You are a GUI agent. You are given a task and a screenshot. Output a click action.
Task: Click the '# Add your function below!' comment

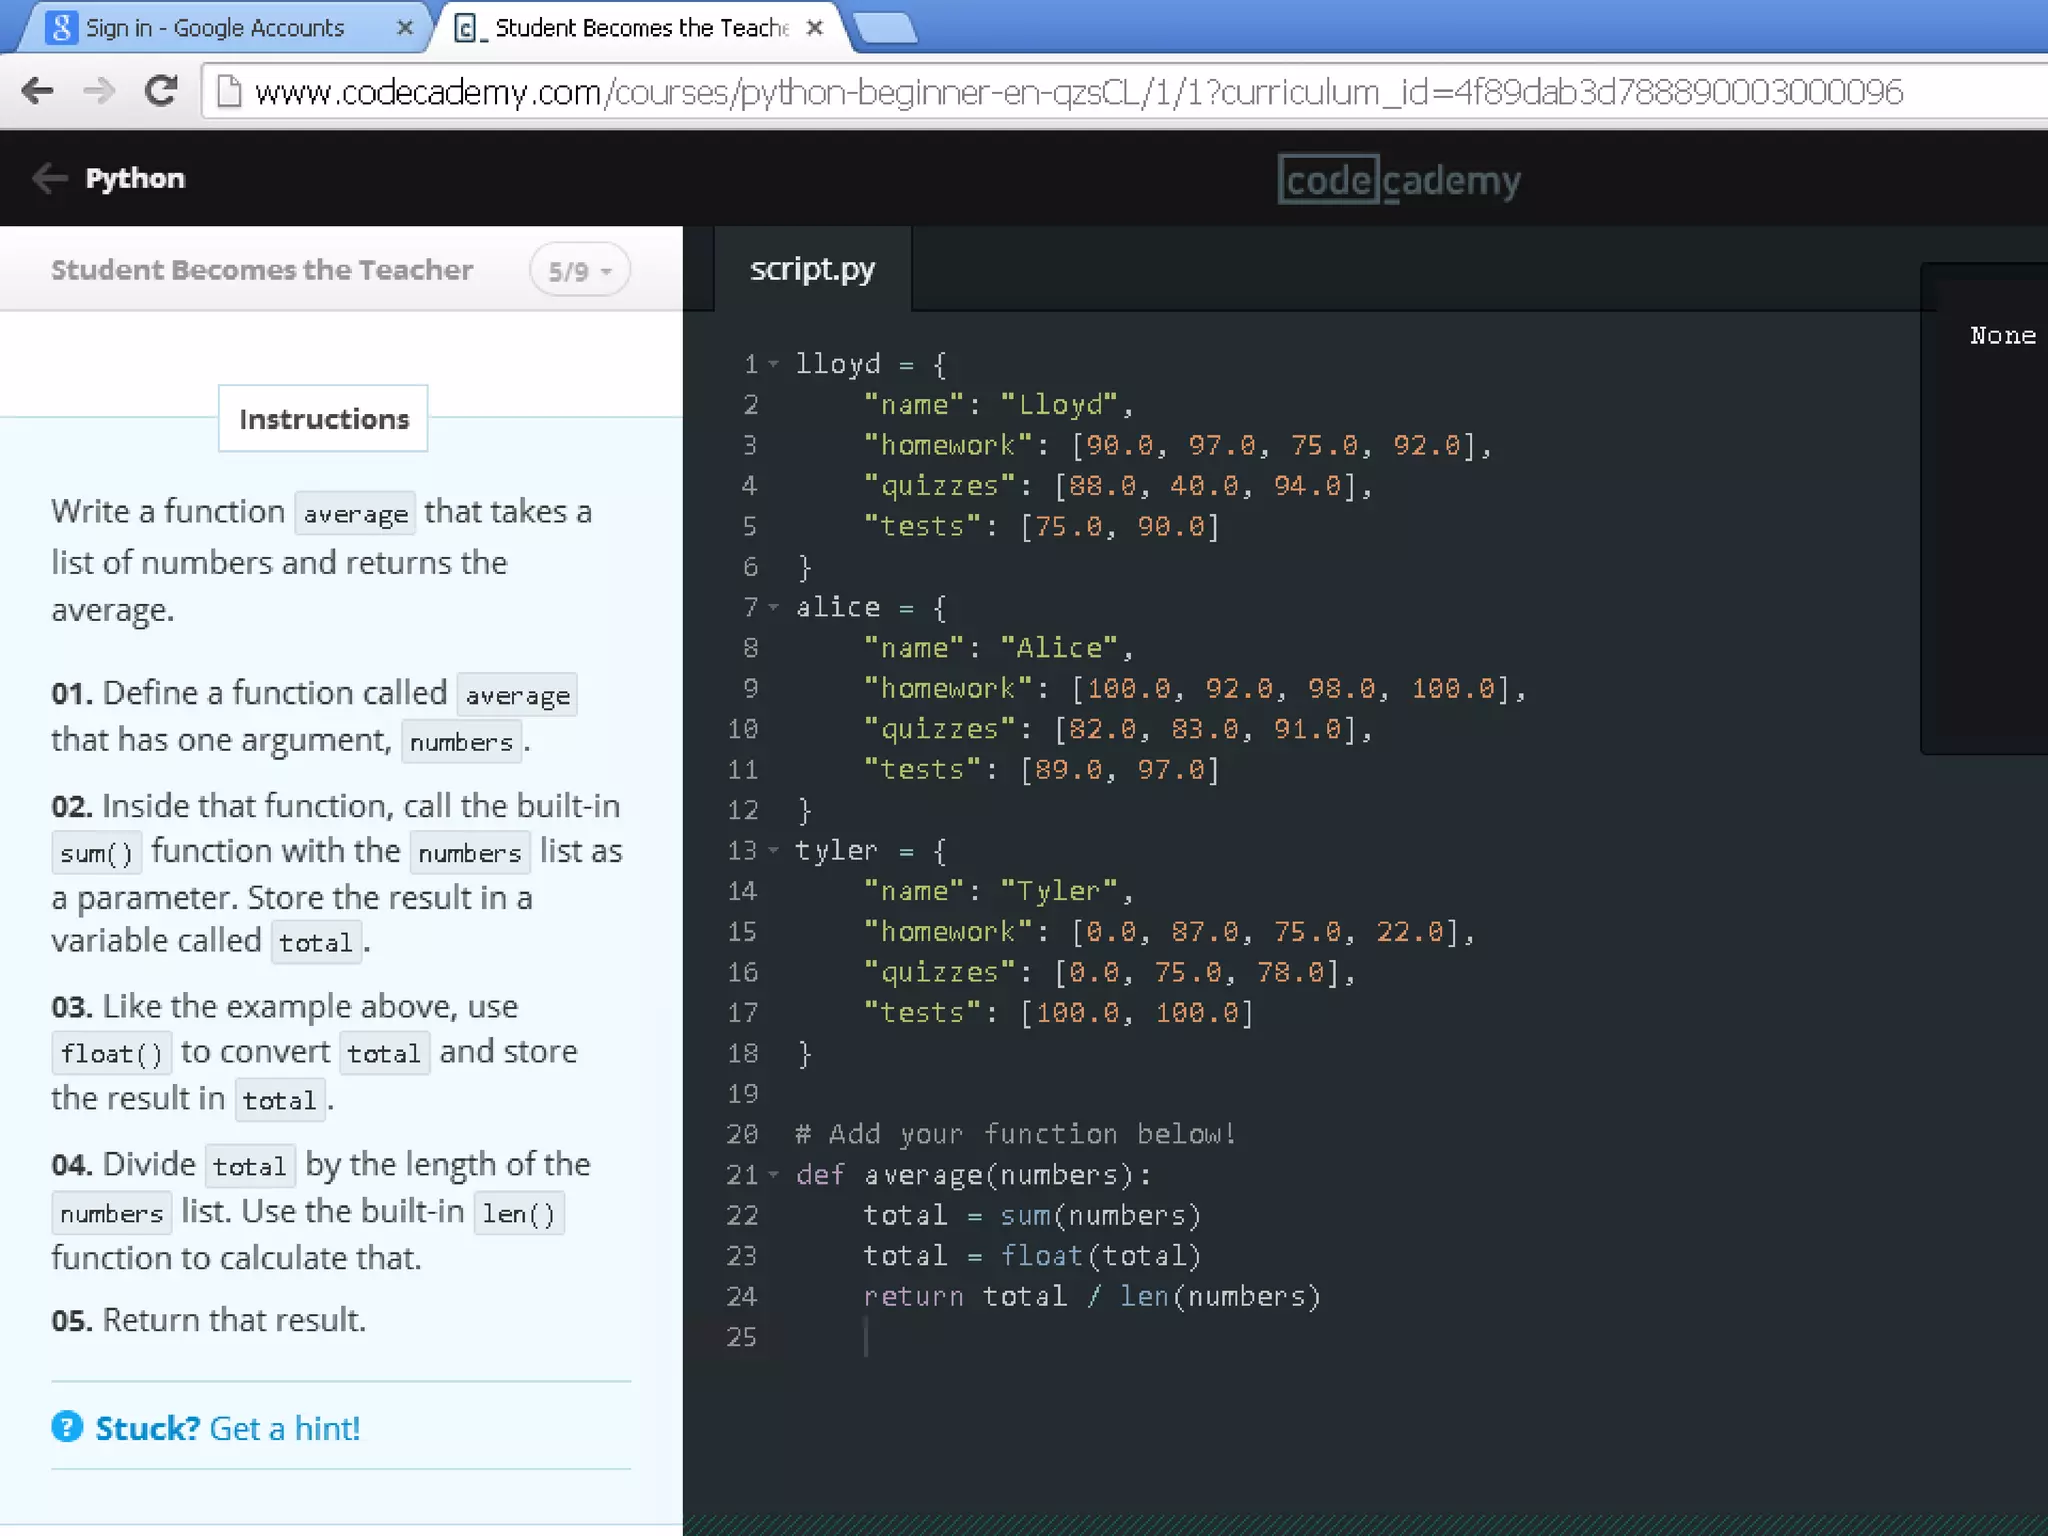[1015, 1134]
